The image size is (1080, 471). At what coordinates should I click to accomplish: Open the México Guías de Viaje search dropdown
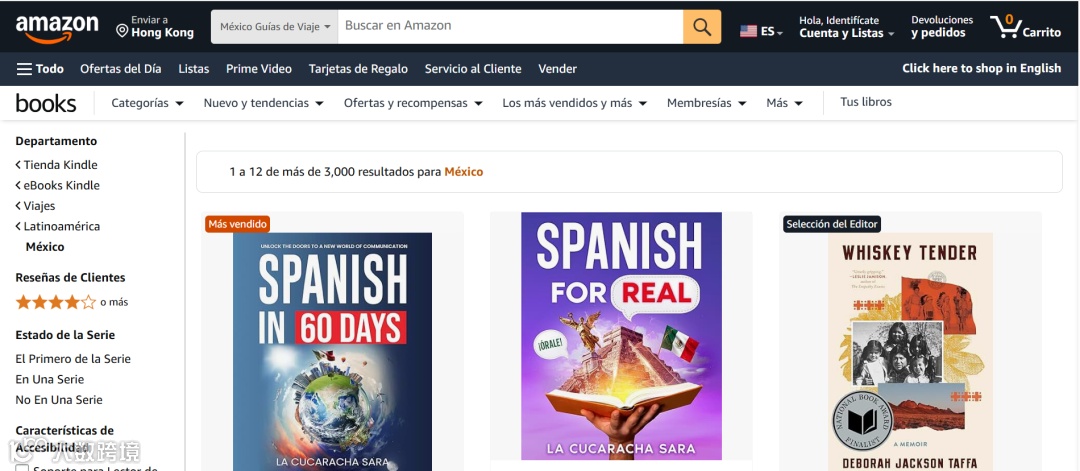point(275,27)
